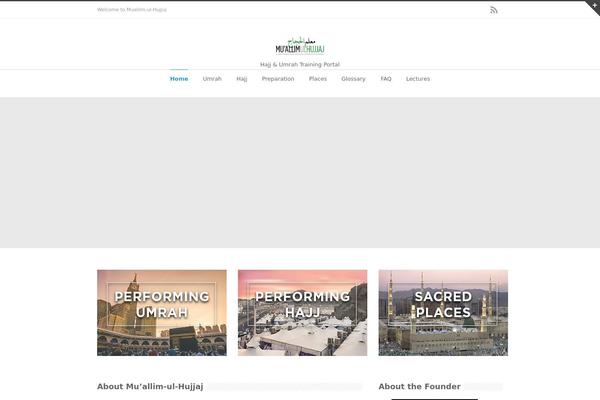Open the Sacred Places image card
This screenshot has height=400, width=600.
click(443, 313)
